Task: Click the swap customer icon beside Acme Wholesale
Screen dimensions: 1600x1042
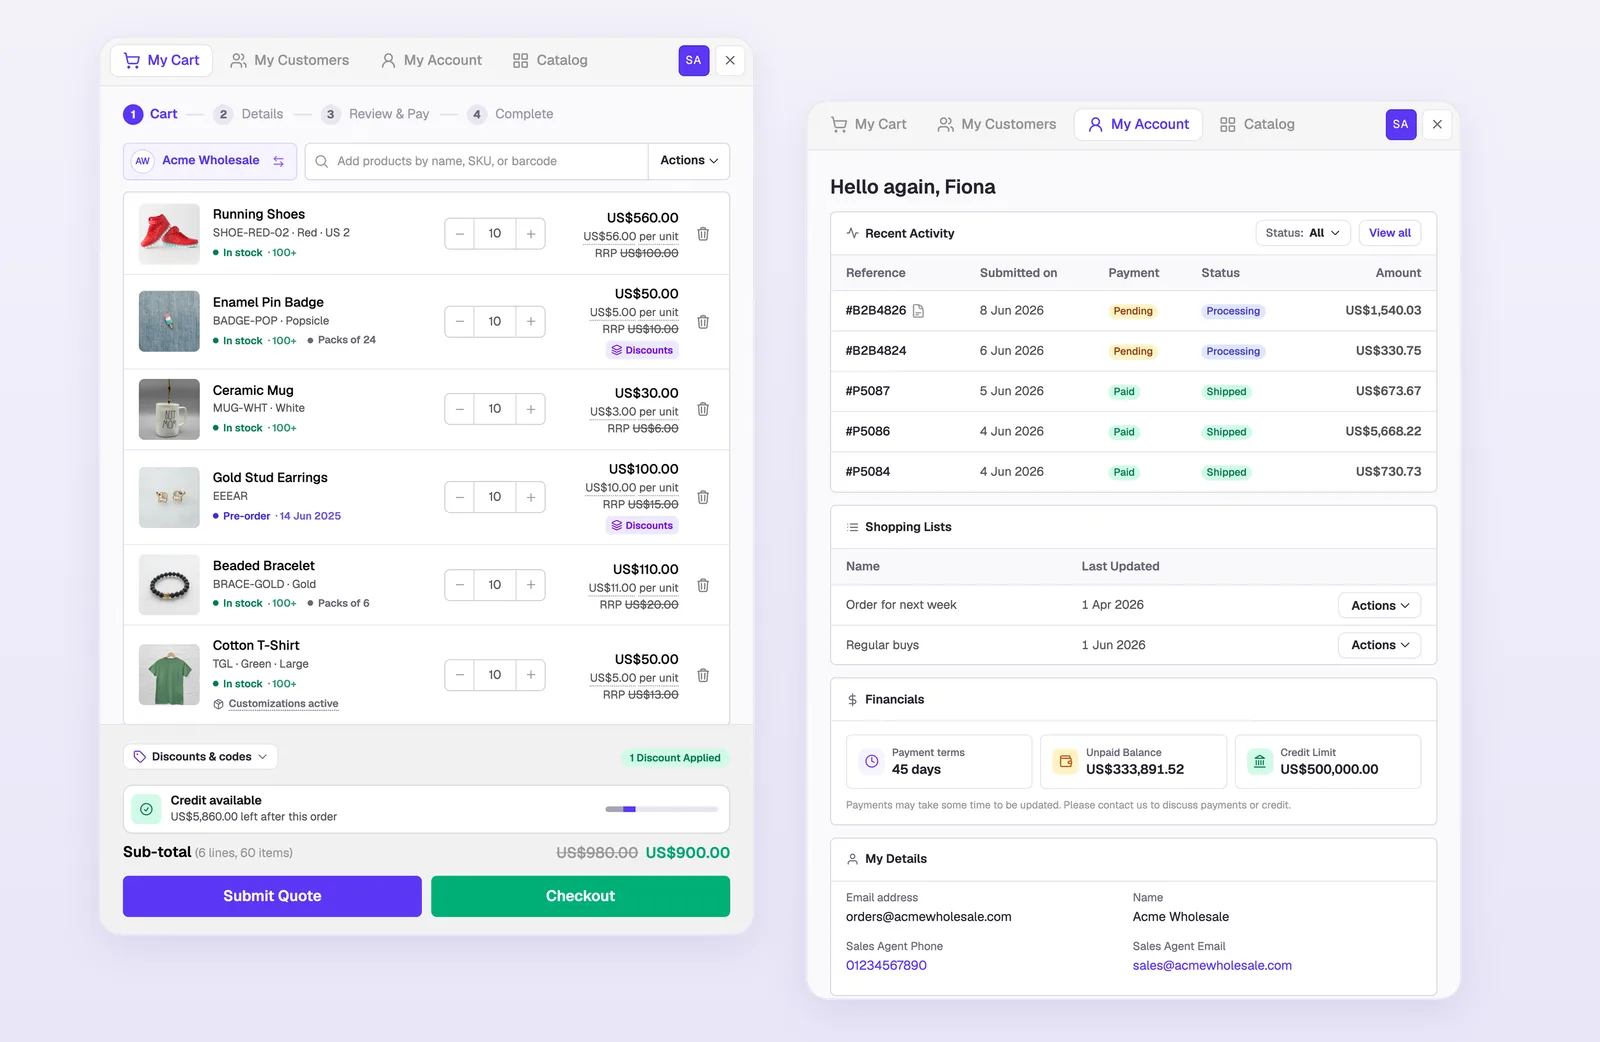Action: (279, 161)
